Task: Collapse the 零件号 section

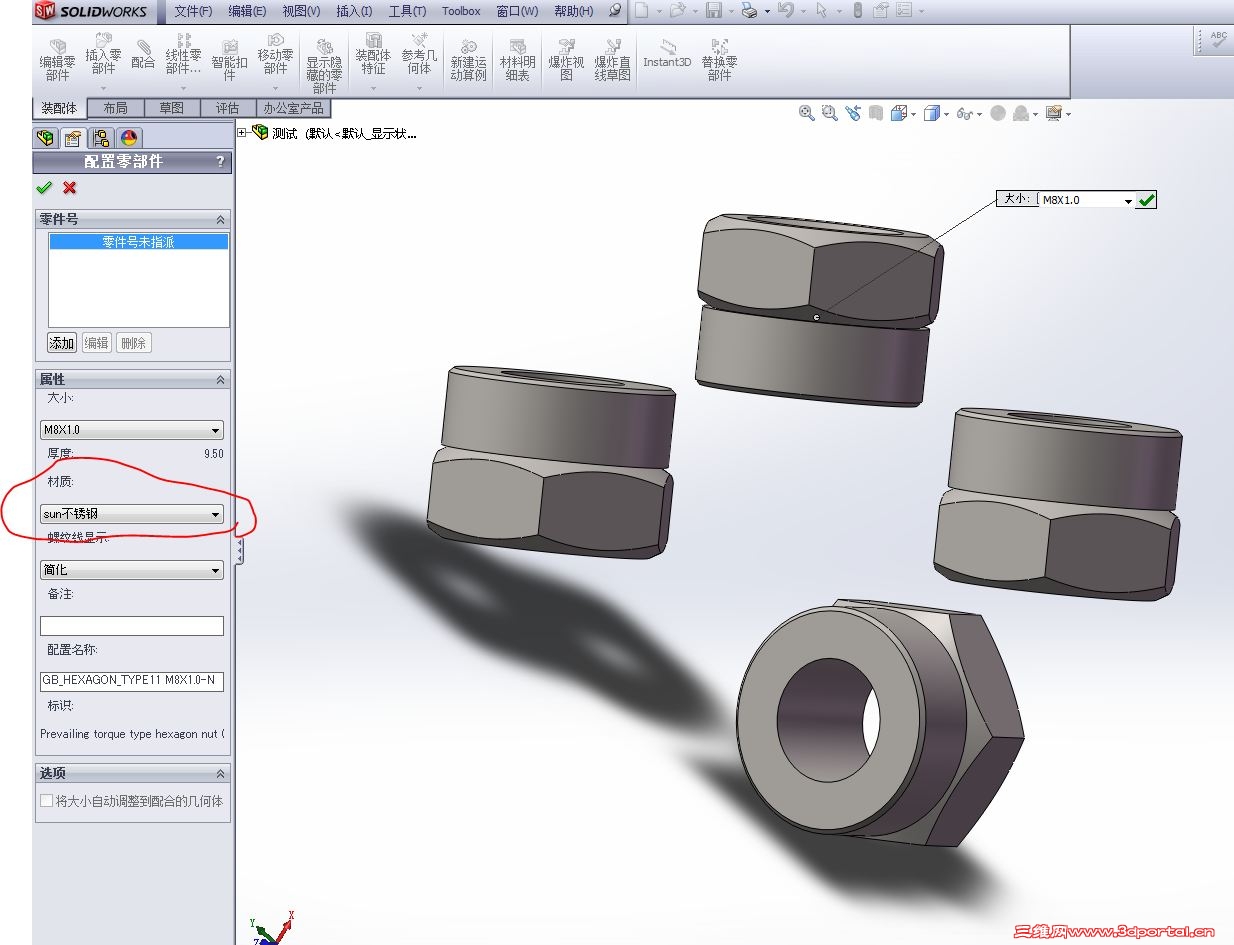Action: (x=220, y=220)
